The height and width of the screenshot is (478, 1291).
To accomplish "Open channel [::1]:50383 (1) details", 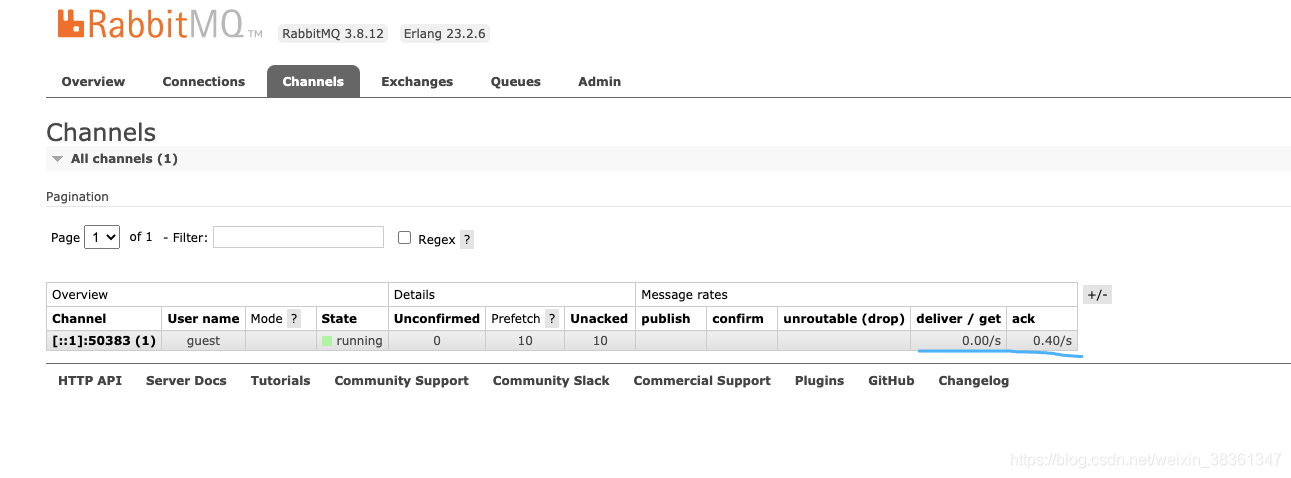I will (x=104, y=341).
